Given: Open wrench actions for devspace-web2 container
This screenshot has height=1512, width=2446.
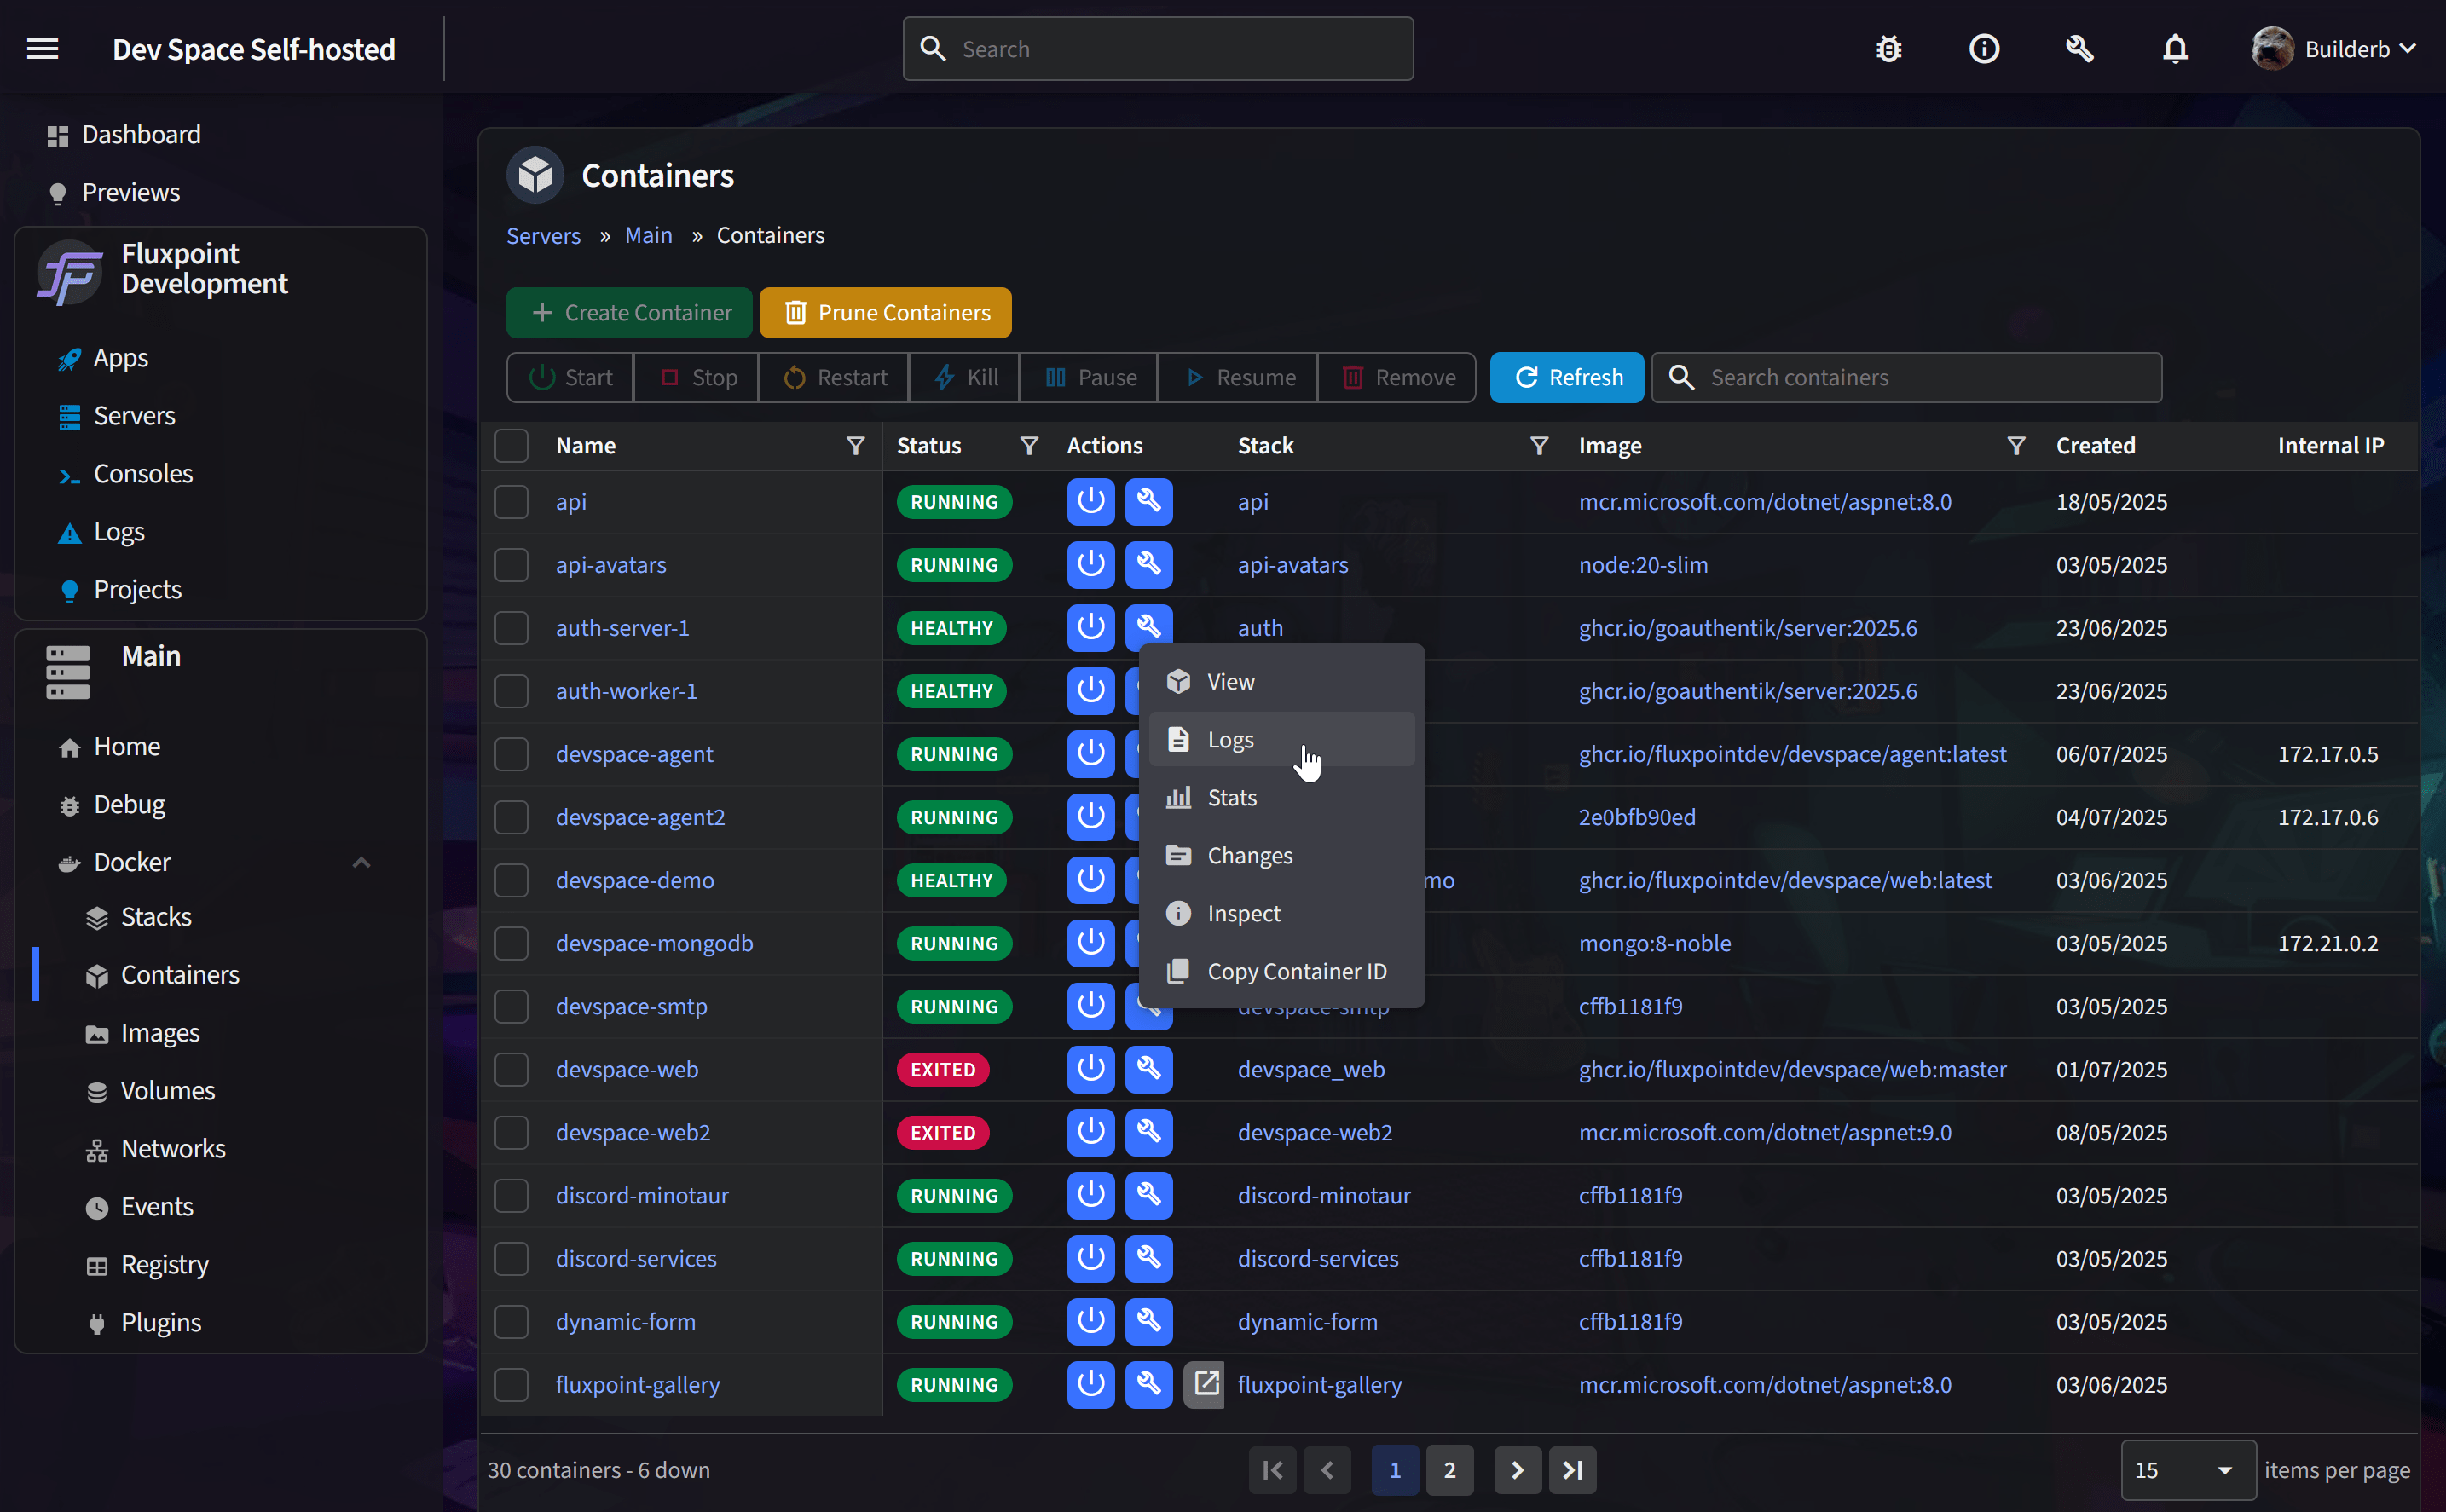Looking at the screenshot, I should click(1148, 1132).
